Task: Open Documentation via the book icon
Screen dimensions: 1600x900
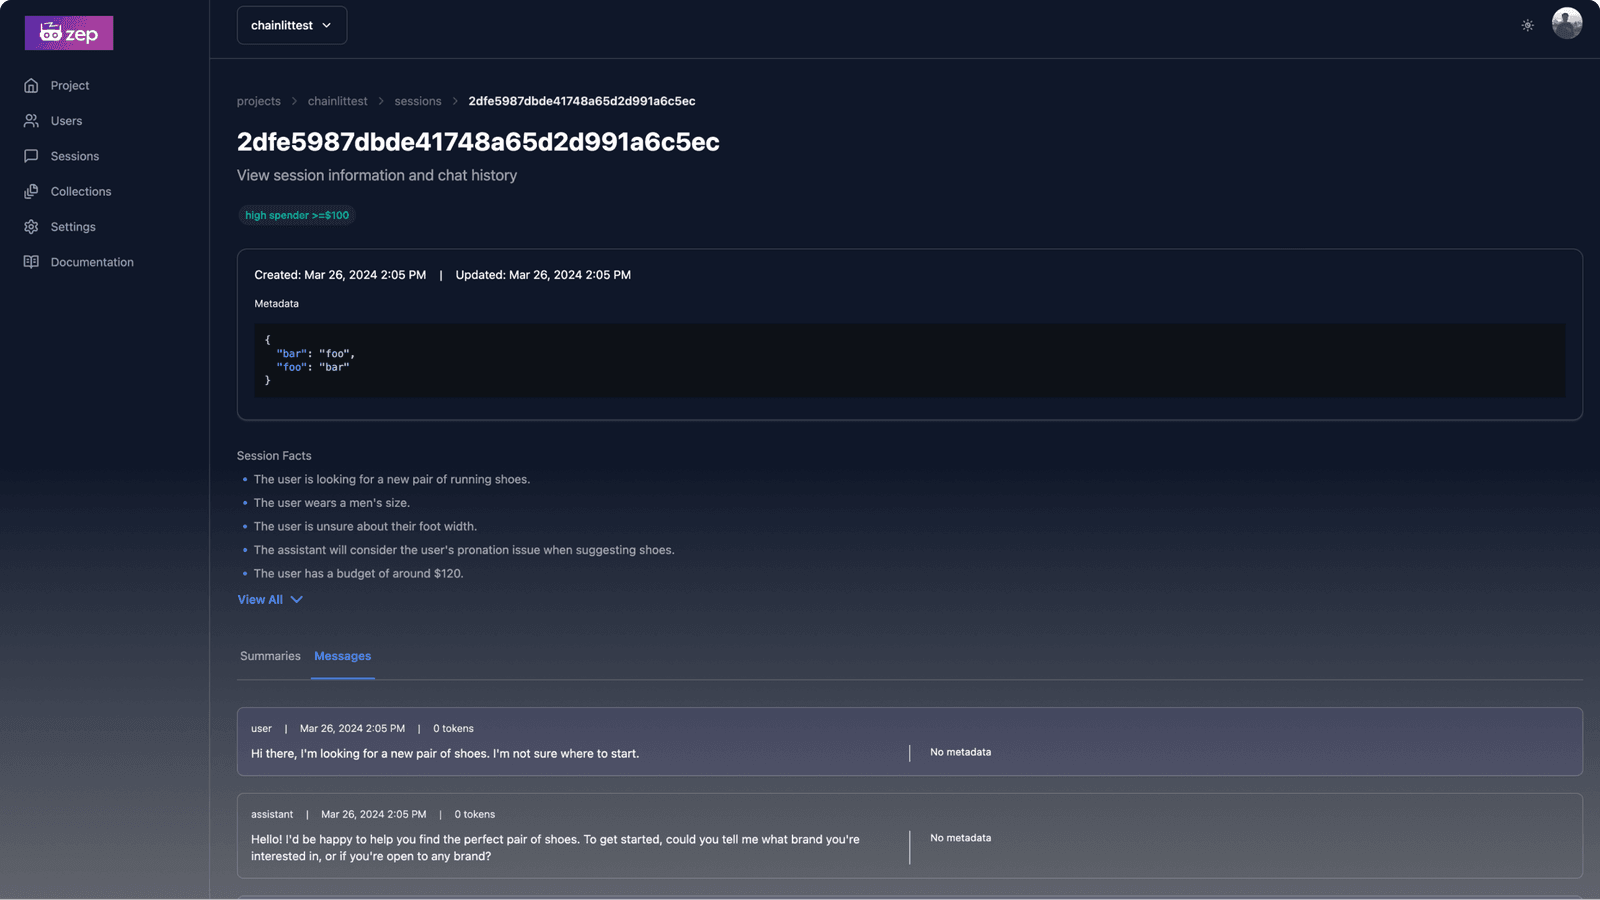Action: click(31, 261)
